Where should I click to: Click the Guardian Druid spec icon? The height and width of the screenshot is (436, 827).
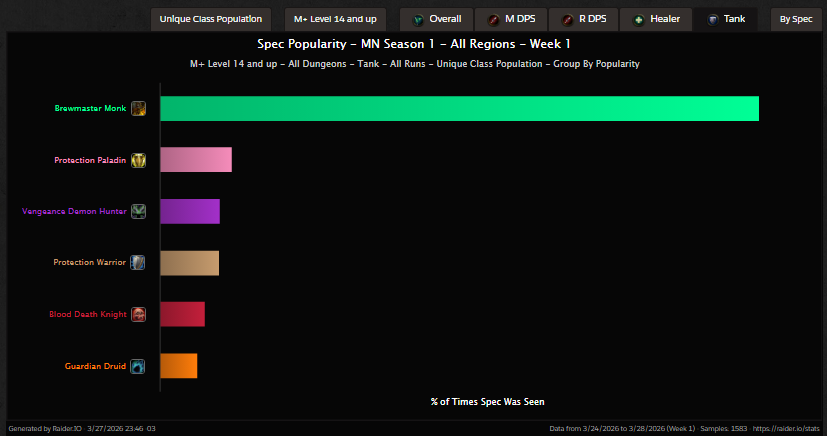coord(138,366)
